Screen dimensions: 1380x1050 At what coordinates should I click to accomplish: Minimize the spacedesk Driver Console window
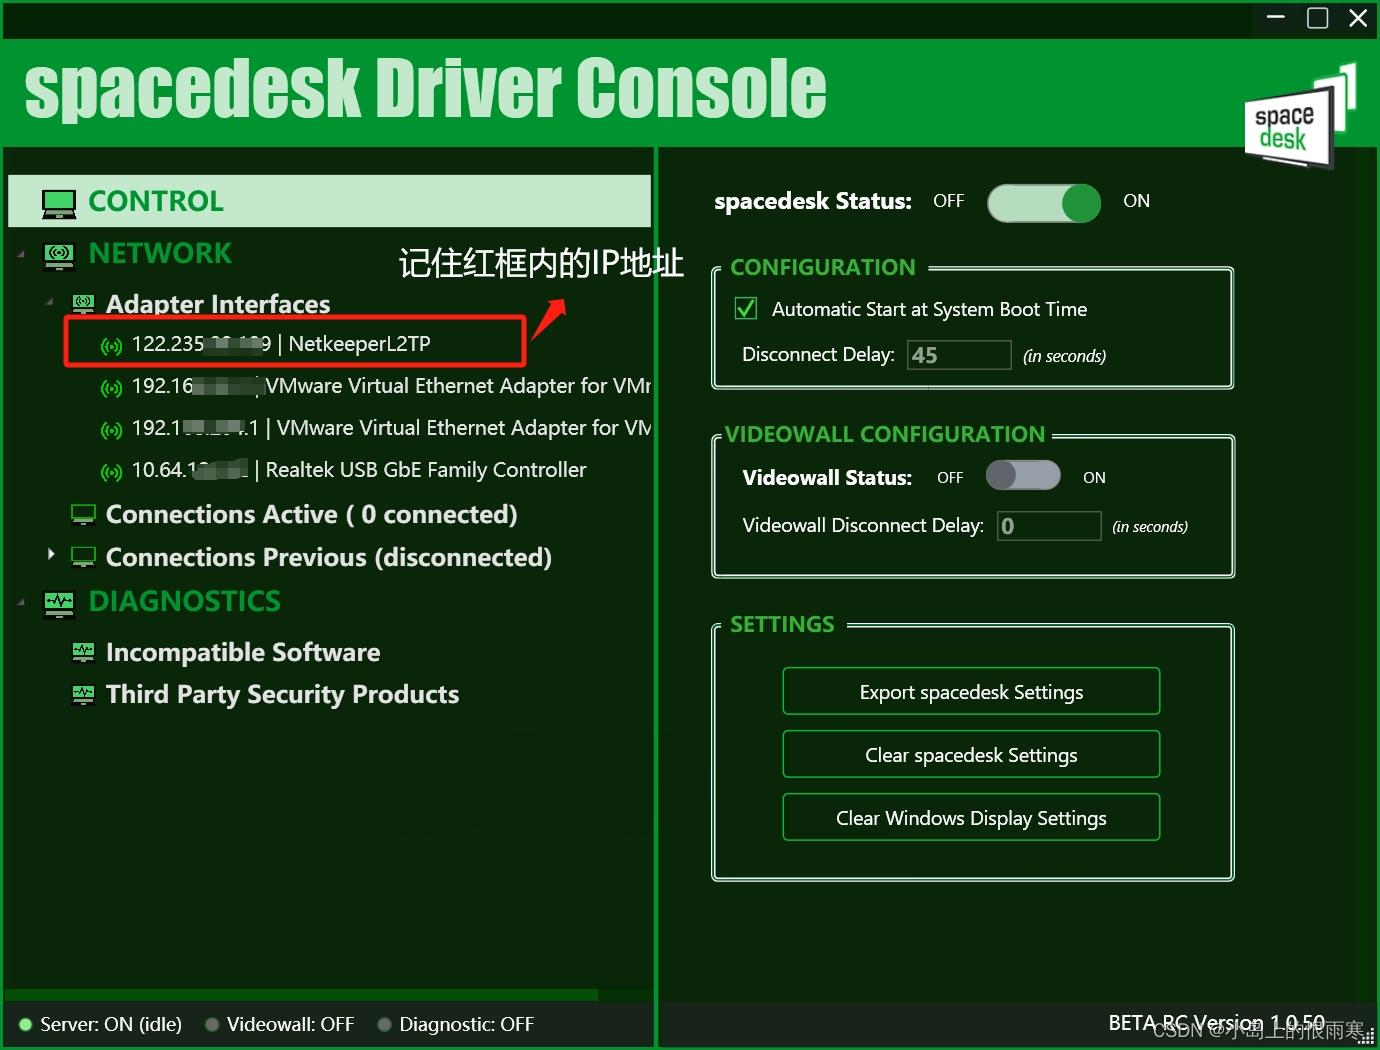point(1276,17)
